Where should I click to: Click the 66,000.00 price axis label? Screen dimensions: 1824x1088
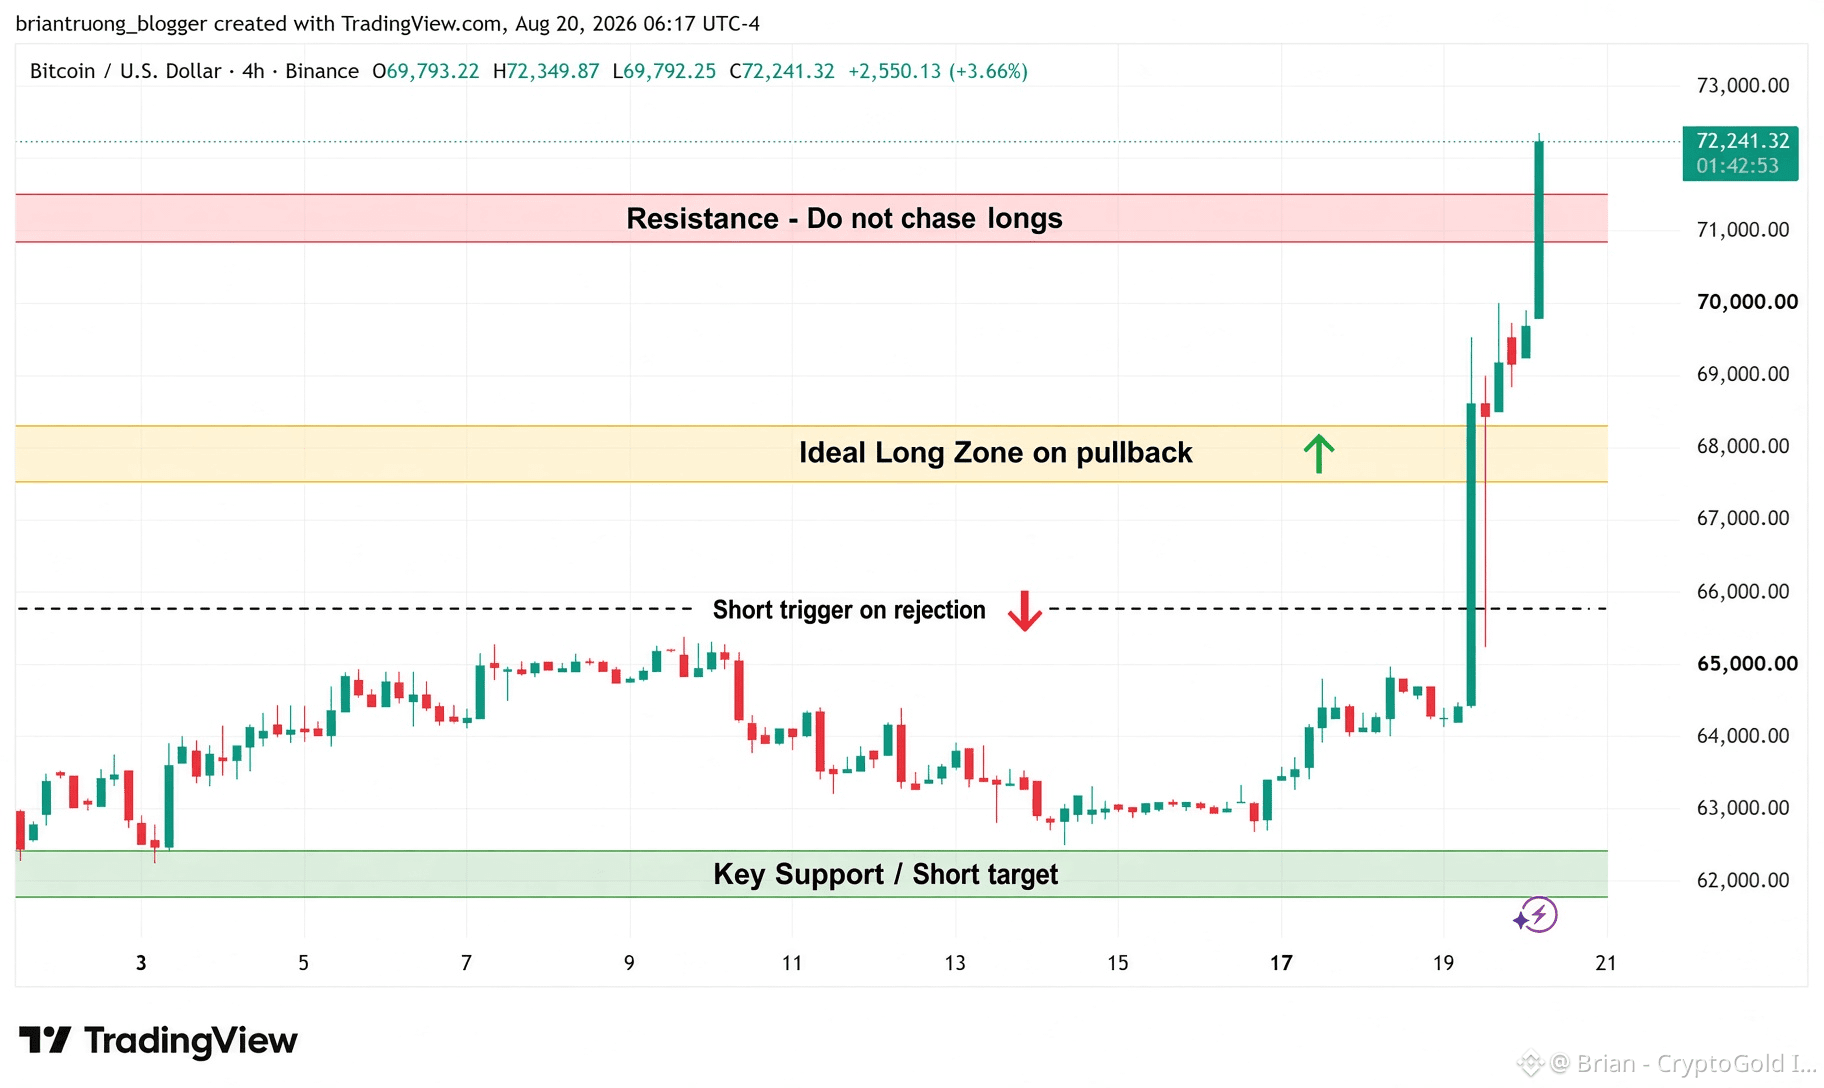coord(1743,592)
